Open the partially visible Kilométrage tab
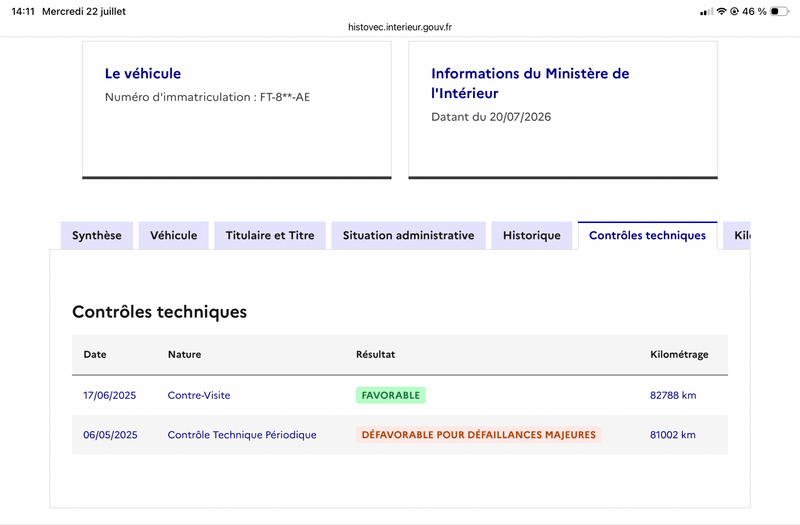 (x=737, y=235)
